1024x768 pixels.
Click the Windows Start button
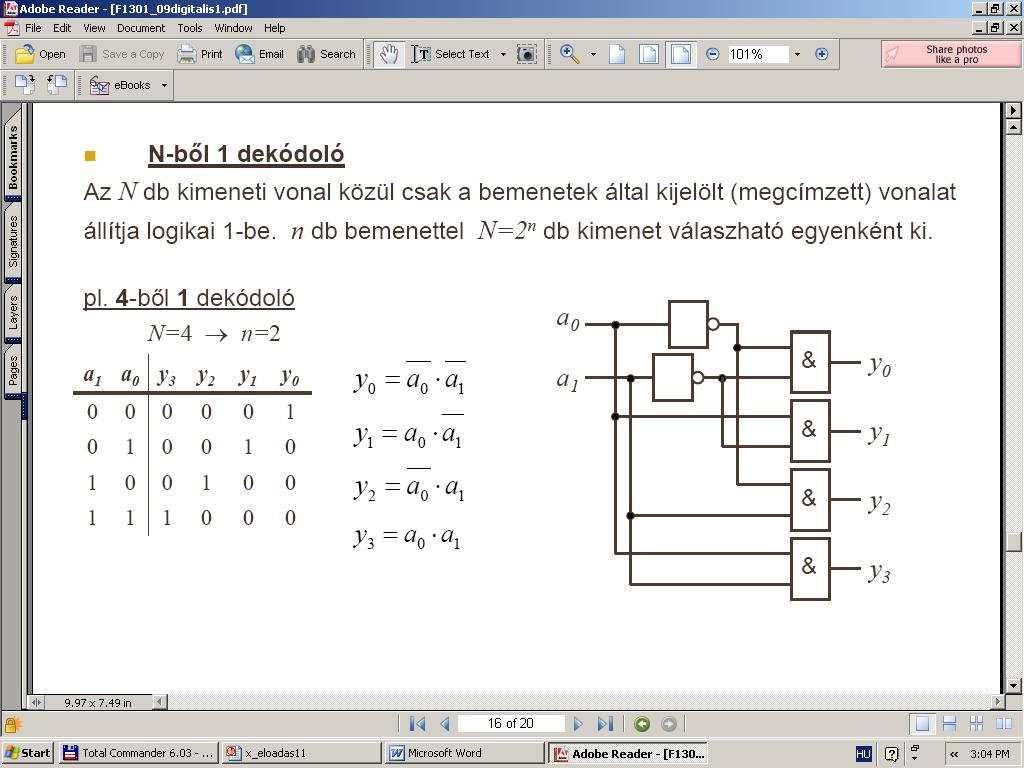27,753
